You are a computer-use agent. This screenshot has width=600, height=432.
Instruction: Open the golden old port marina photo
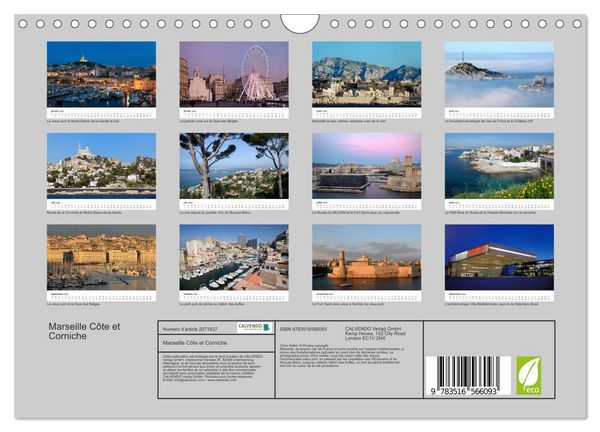(x=101, y=257)
